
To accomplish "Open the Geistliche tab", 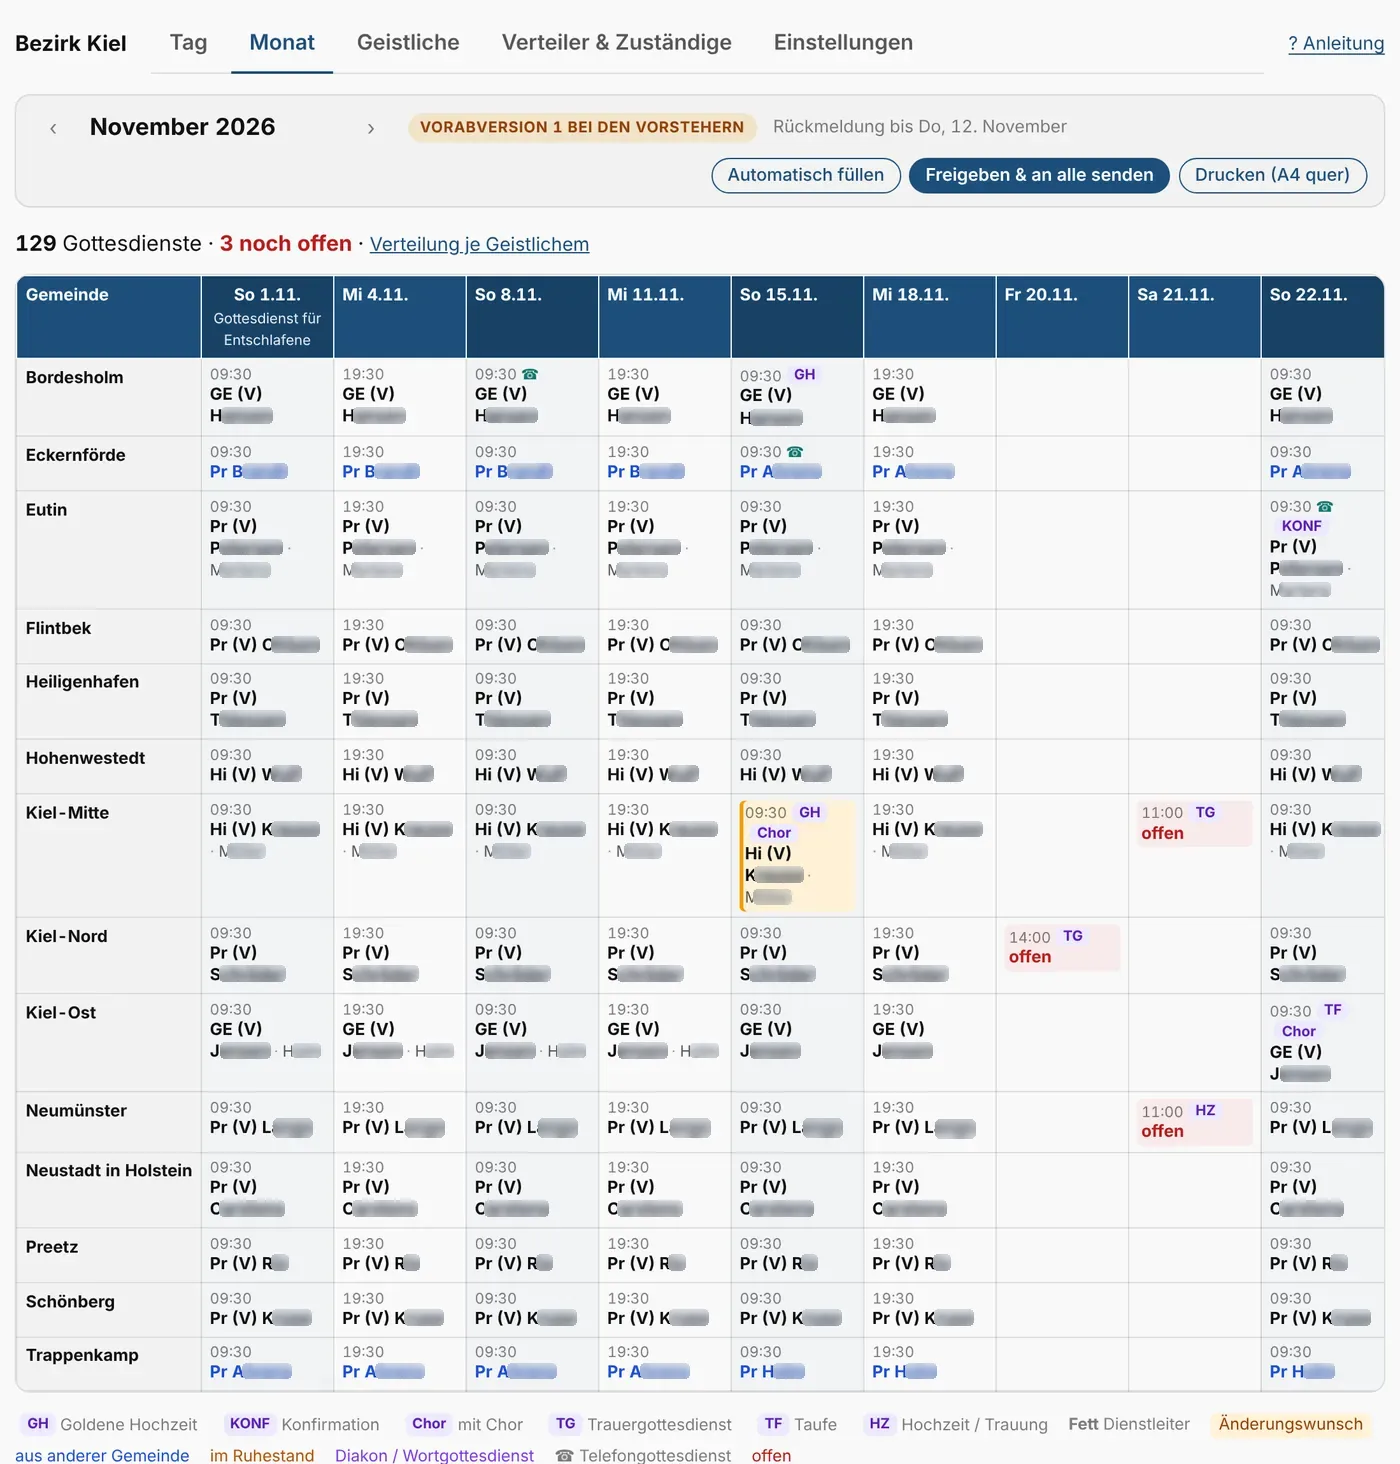I will 408,43.
